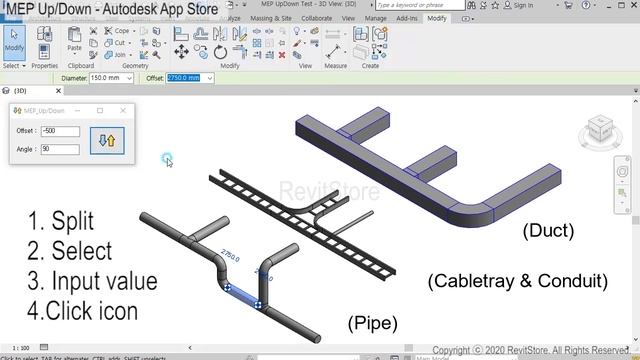Open the Properties palette icon
This screenshot has height=360, width=640.
click(x=44, y=52)
